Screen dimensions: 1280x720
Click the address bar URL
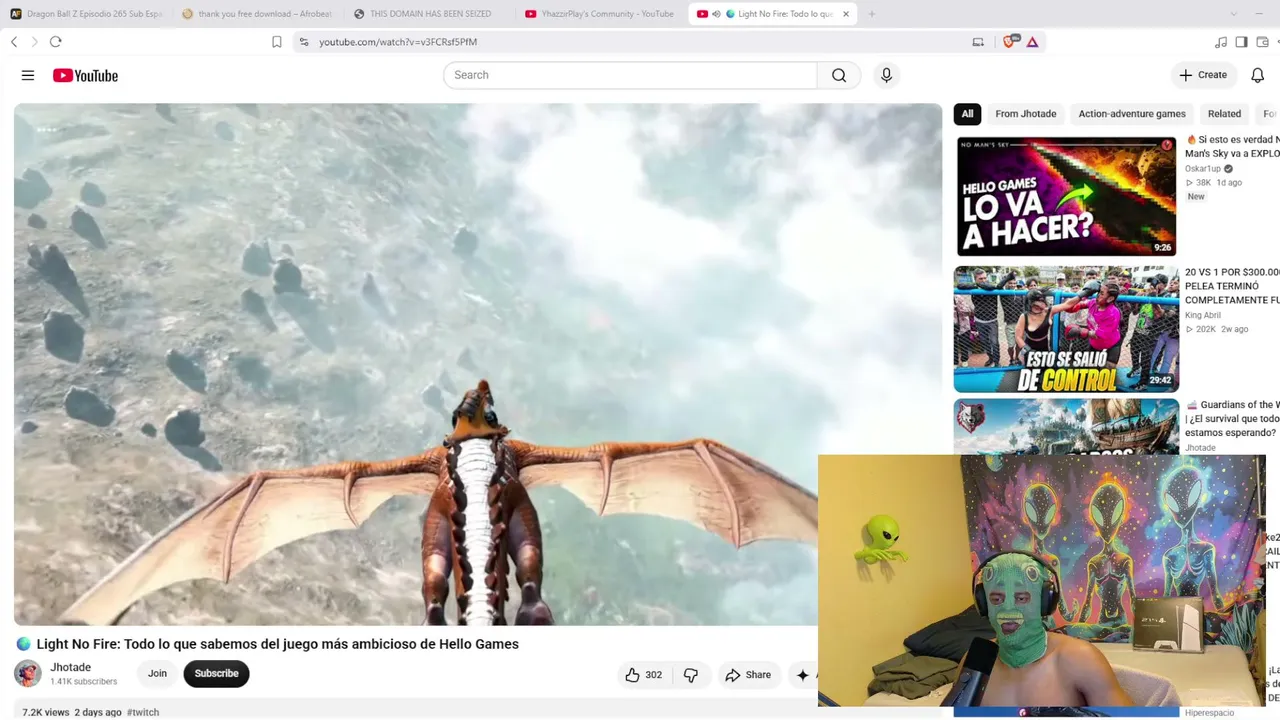point(398,42)
